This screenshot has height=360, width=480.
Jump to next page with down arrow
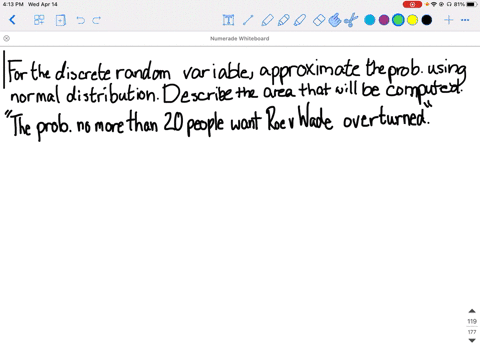click(x=472, y=340)
